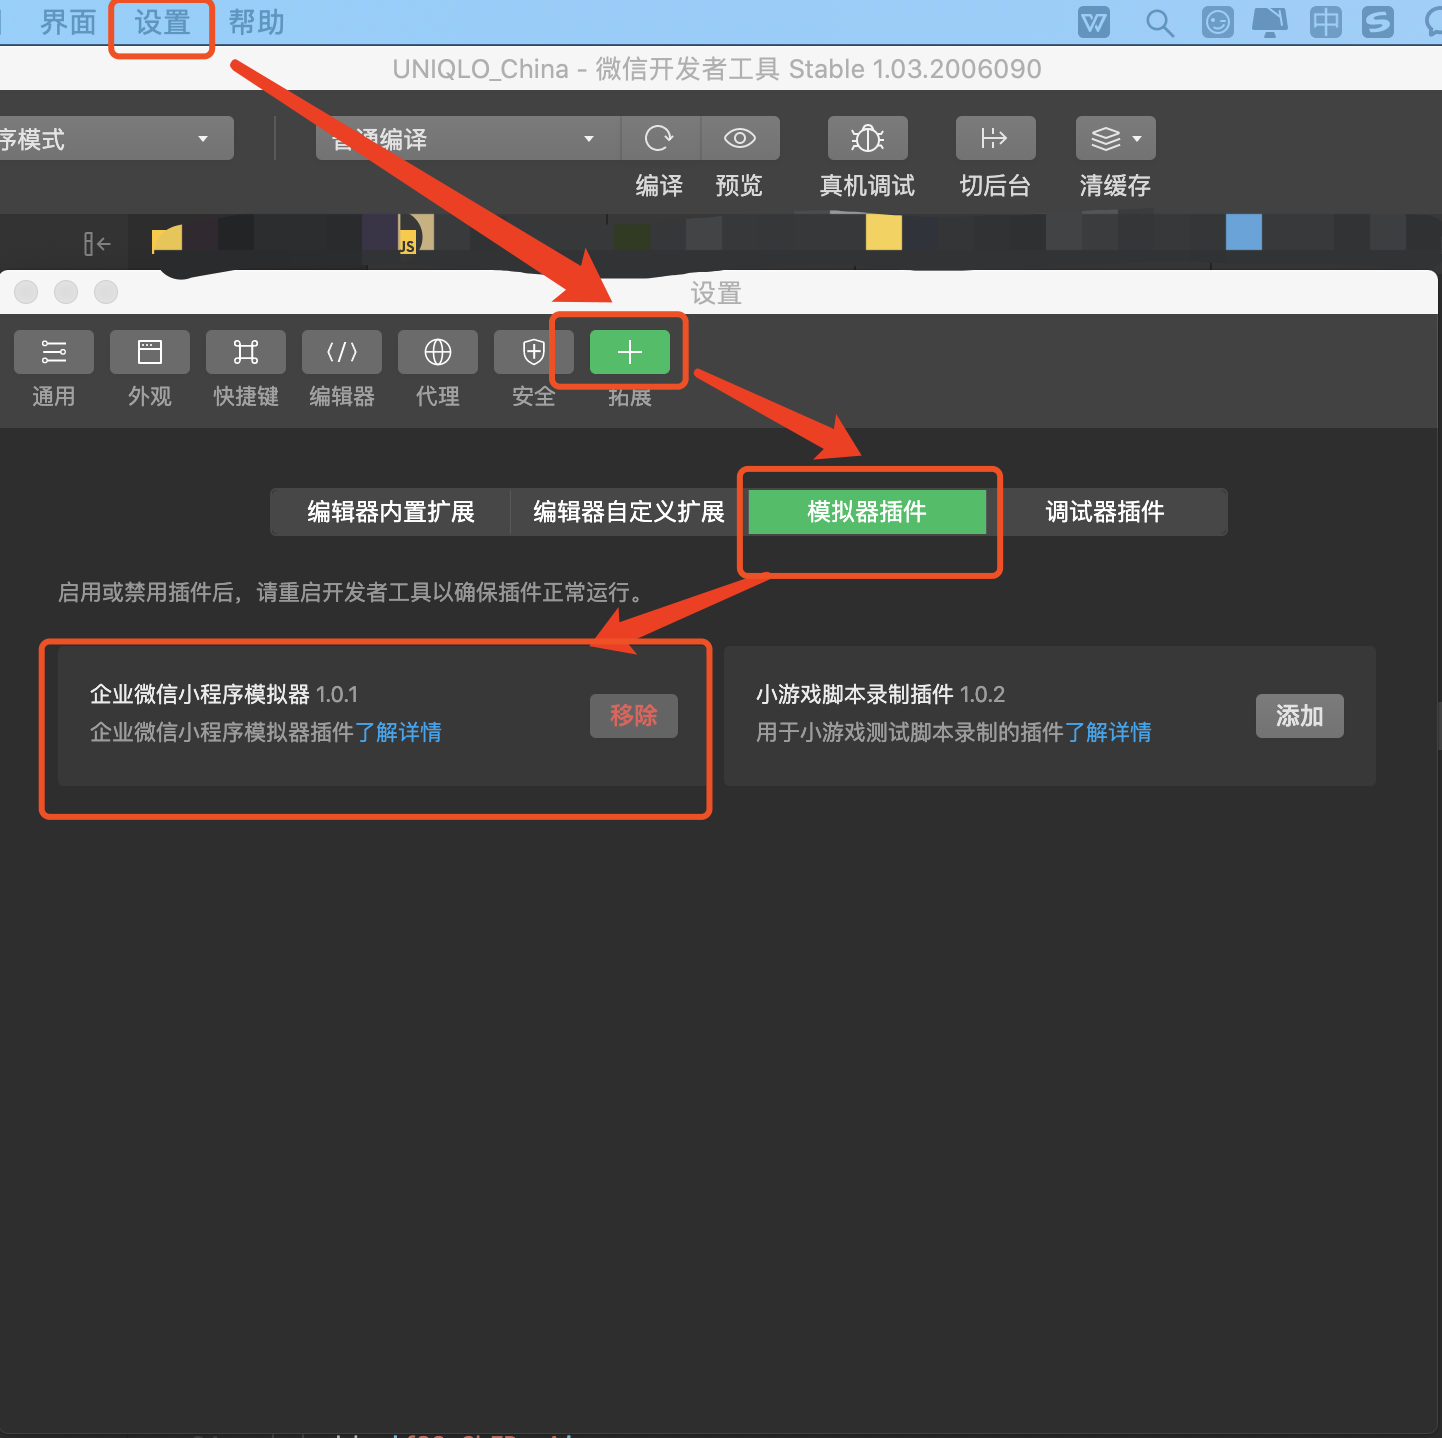This screenshot has height=1438, width=1442.
Task: Click the 预览 eye icon
Action: 740,138
